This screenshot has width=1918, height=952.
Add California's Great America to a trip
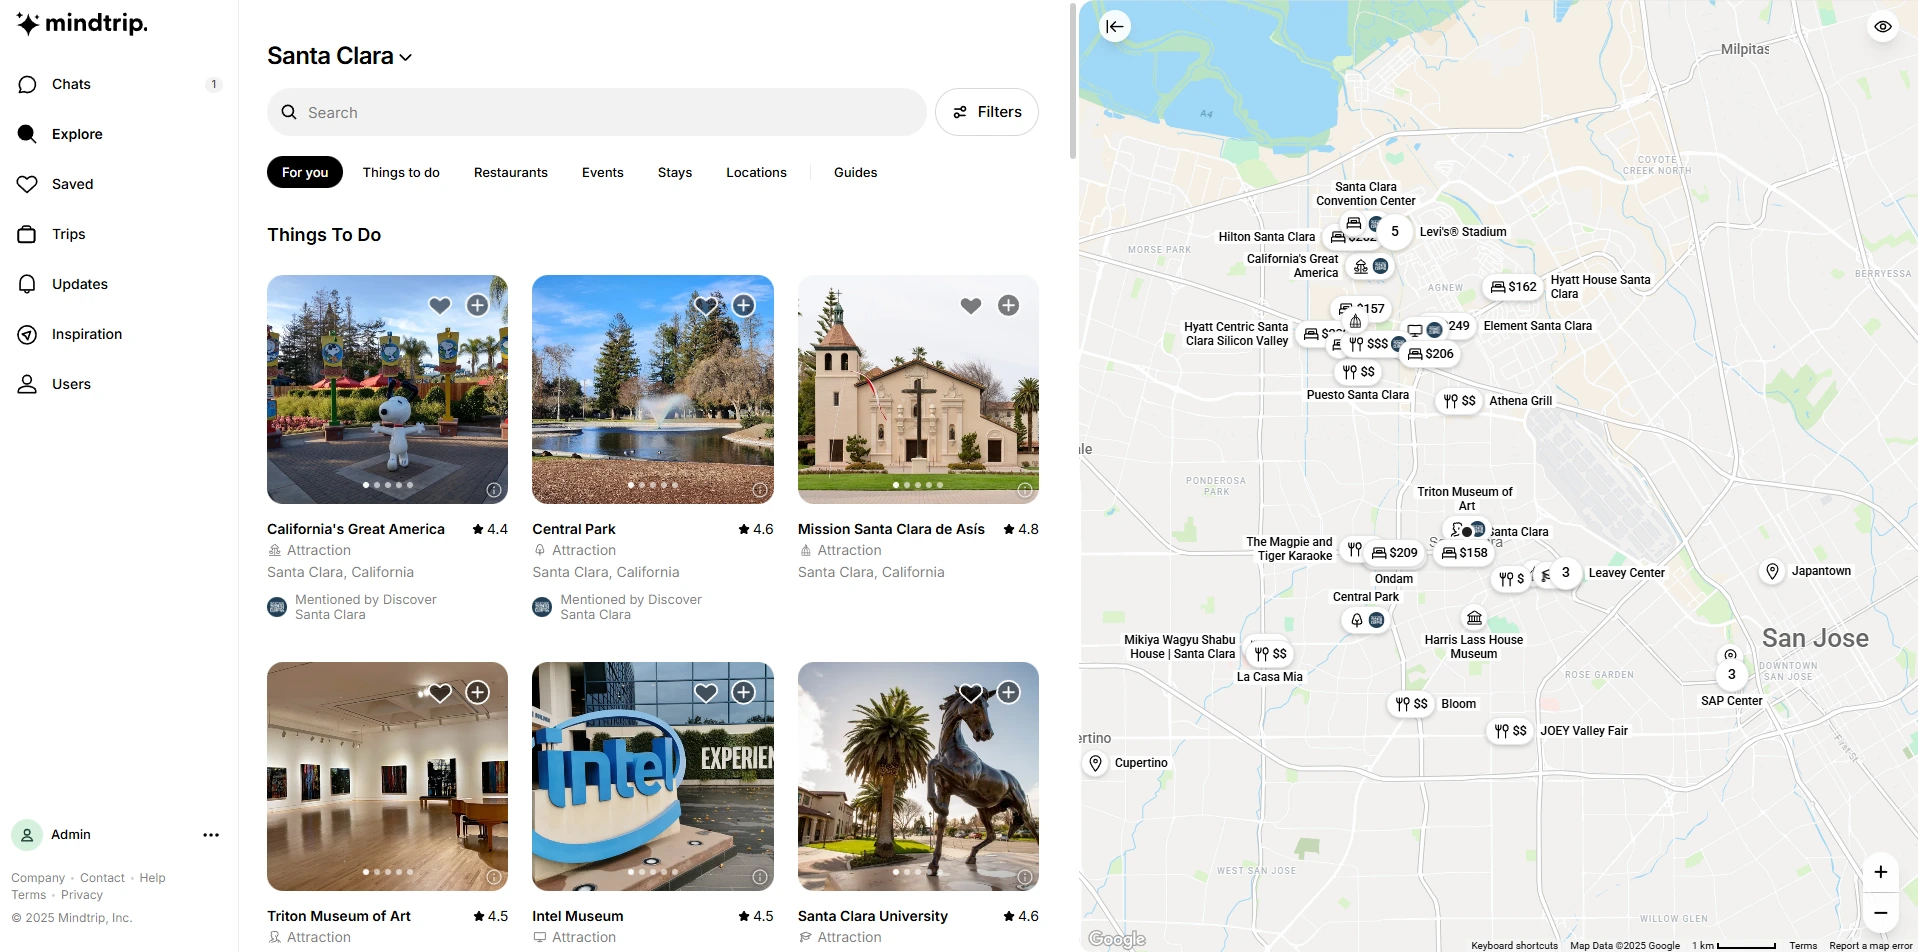point(478,306)
